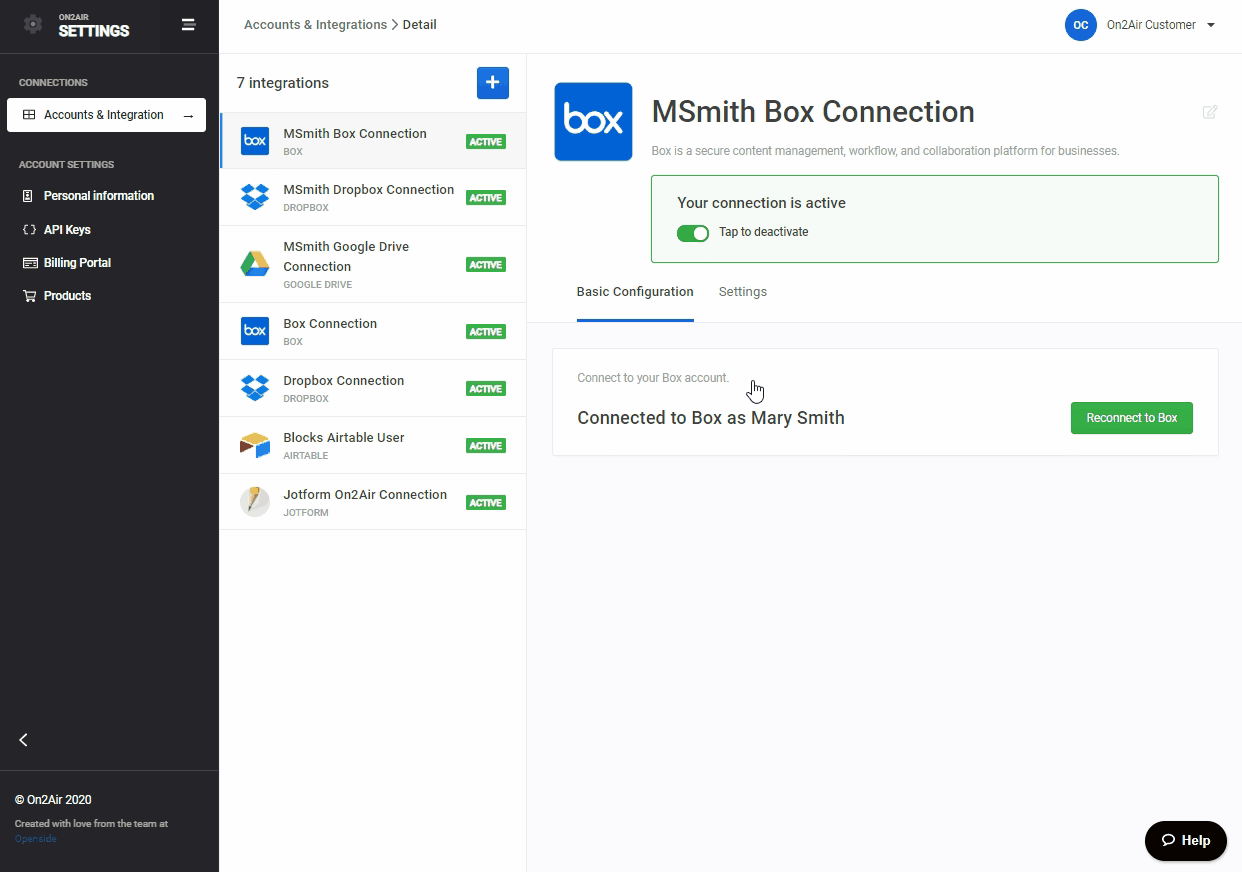1242x872 pixels.
Task: Click the Jotform On2Air Connection icon
Action: pyautogui.click(x=255, y=502)
